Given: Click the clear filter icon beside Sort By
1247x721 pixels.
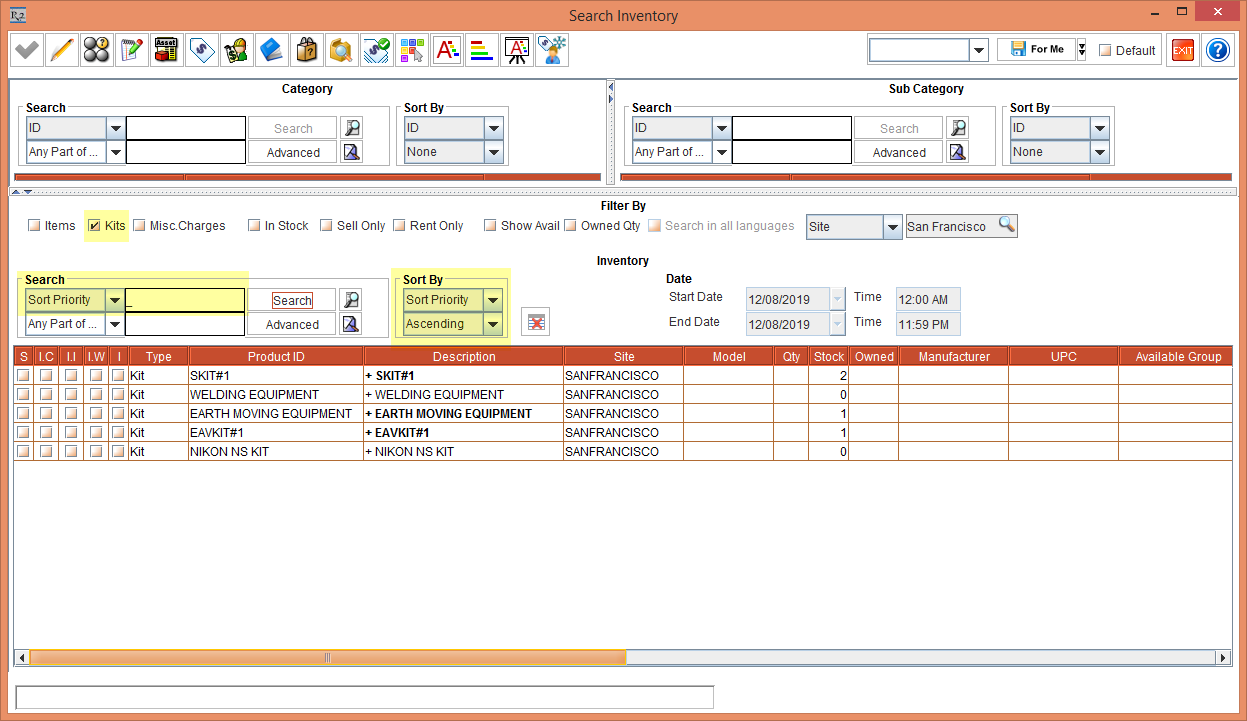Looking at the screenshot, I should (536, 321).
